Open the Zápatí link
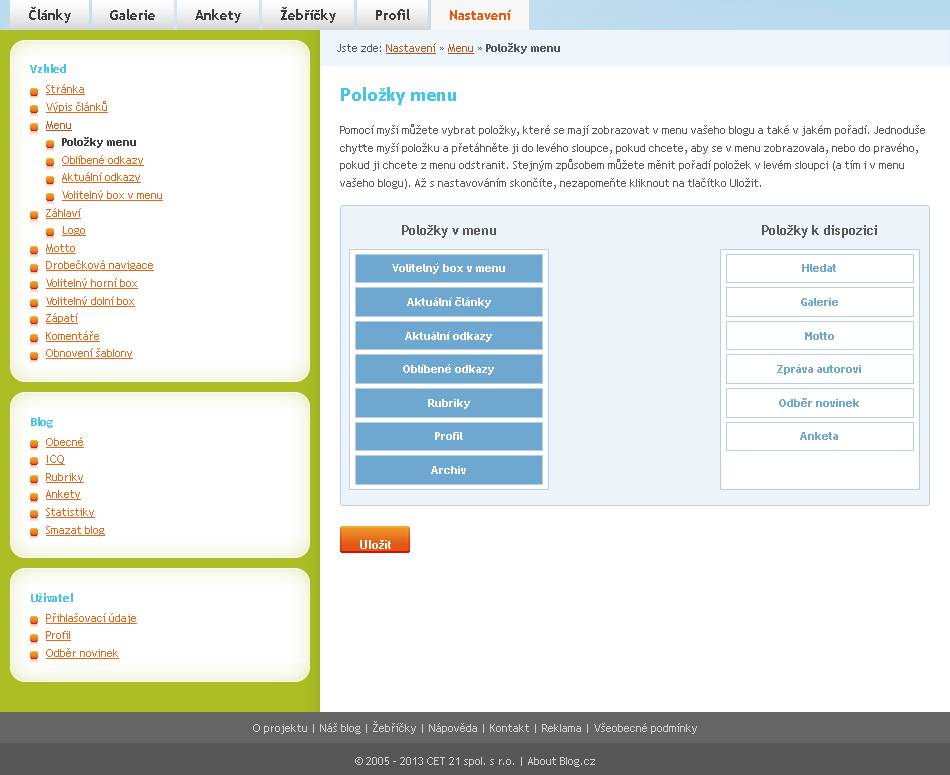 click(x=62, y=318)
